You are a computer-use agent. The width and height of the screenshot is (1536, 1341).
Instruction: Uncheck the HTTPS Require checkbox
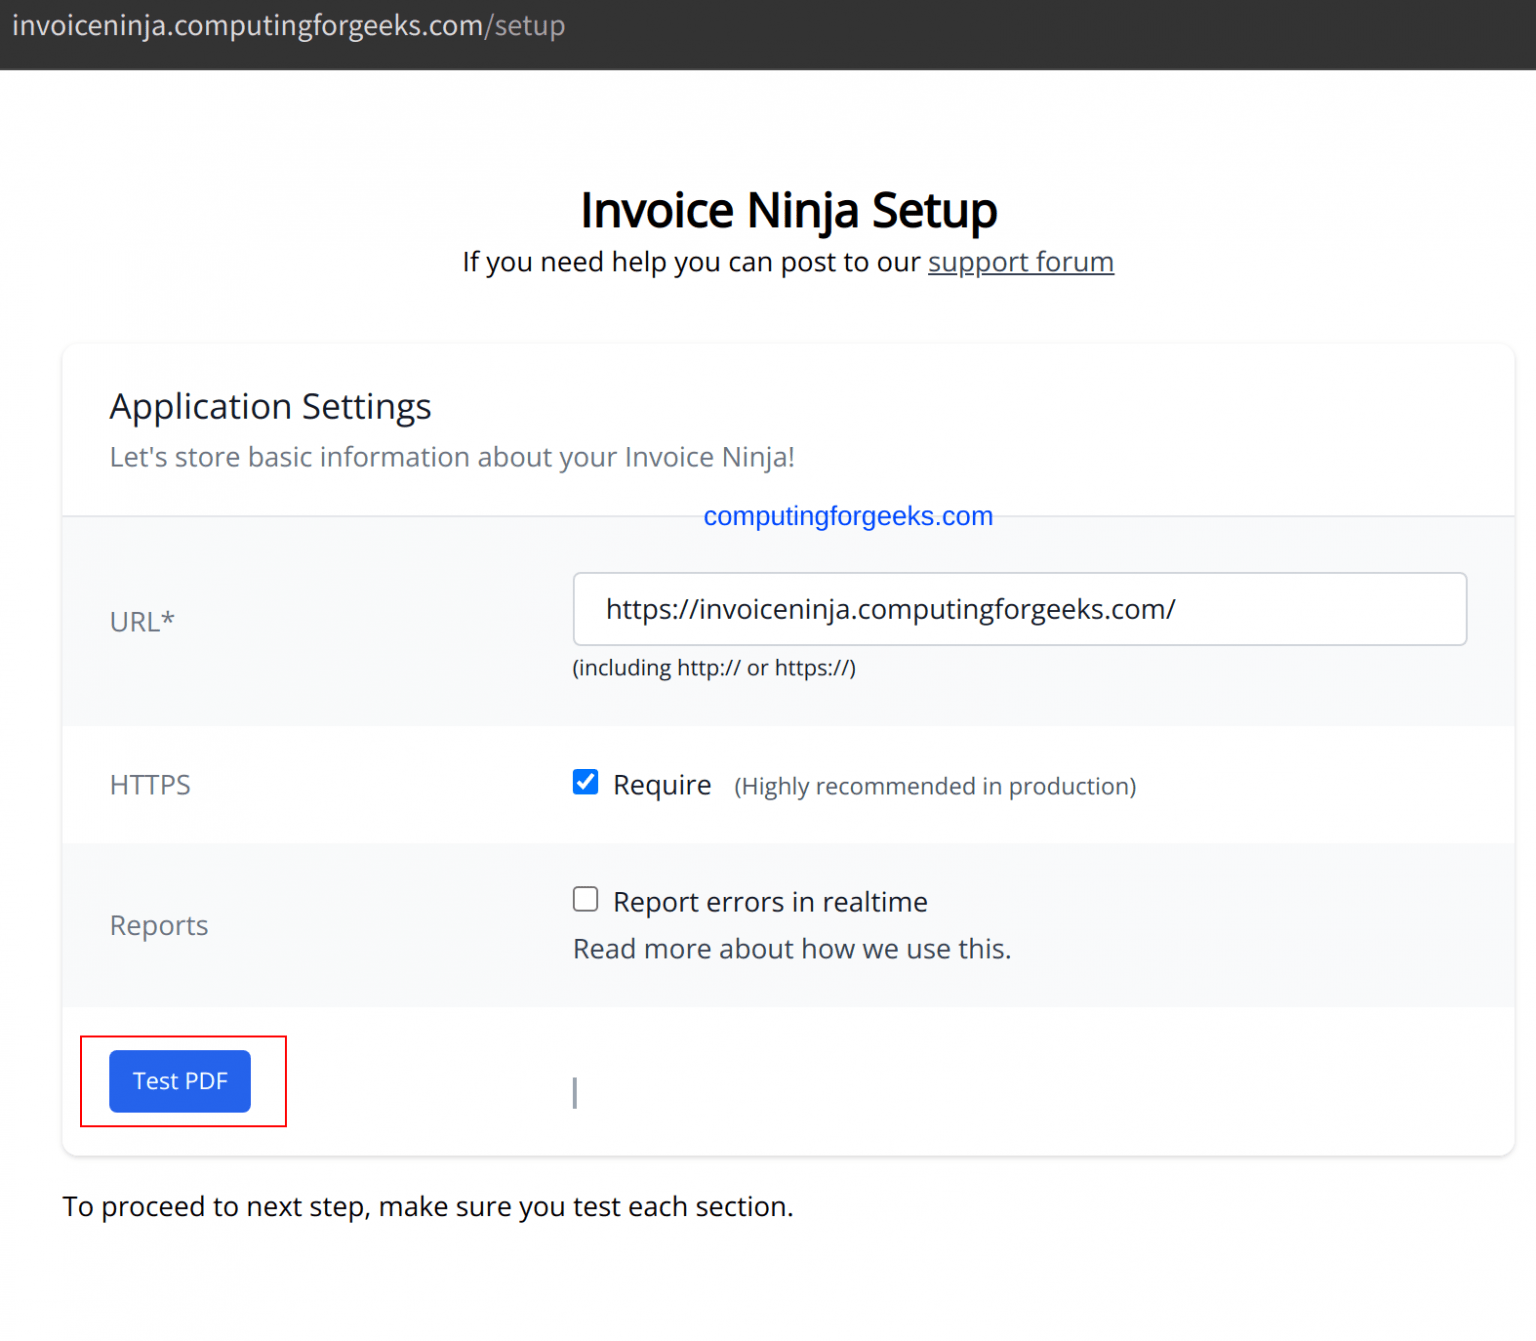coord(586,782)
